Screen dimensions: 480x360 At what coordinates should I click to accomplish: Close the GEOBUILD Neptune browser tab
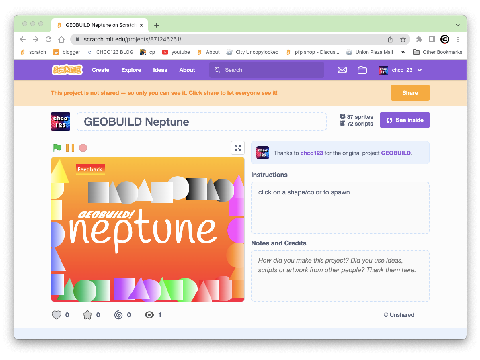pyautogui.click(x=141, y=25)
